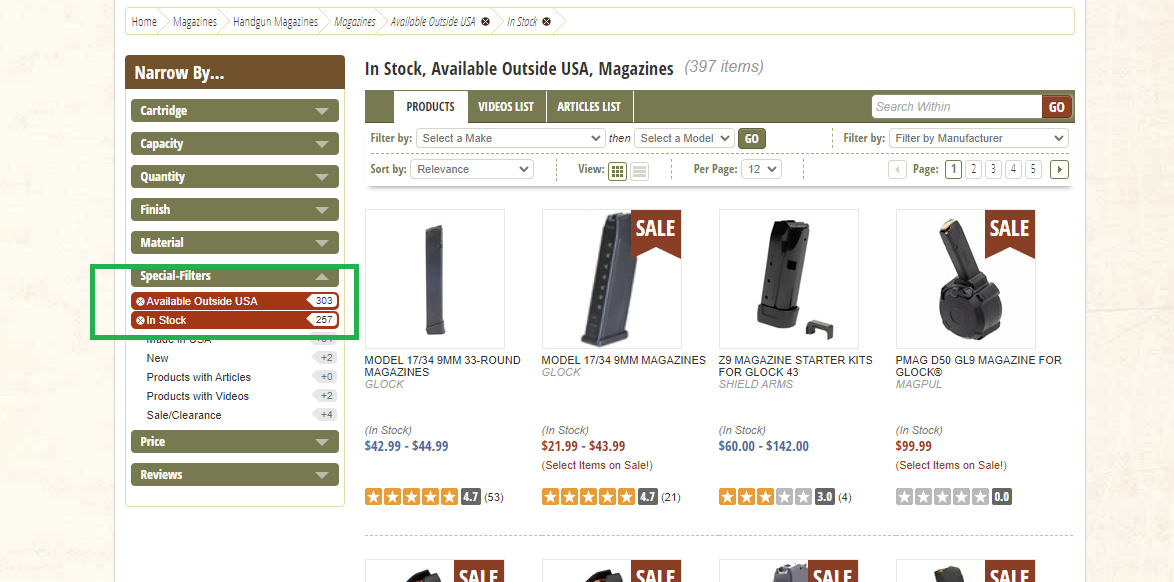The height and width of the screenshot is (582, 1174).
Task: Click the previous page arrow
Action: (897, 169)
